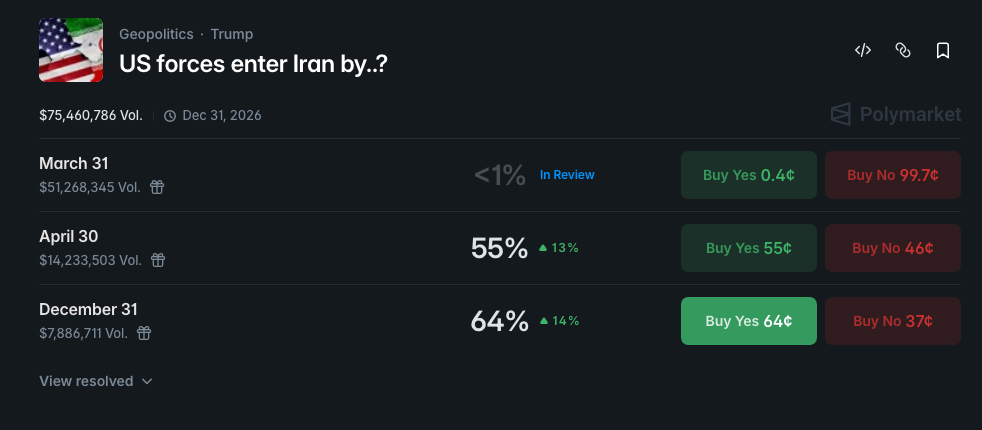Bookmark this market
The height and width of the screenshot is (430, 982).
942,50
